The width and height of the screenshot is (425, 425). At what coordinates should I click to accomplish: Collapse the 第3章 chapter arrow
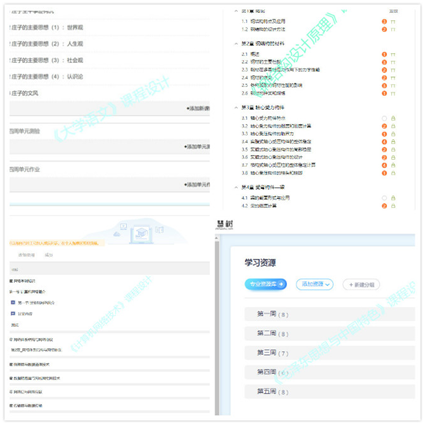click(236, 108)
